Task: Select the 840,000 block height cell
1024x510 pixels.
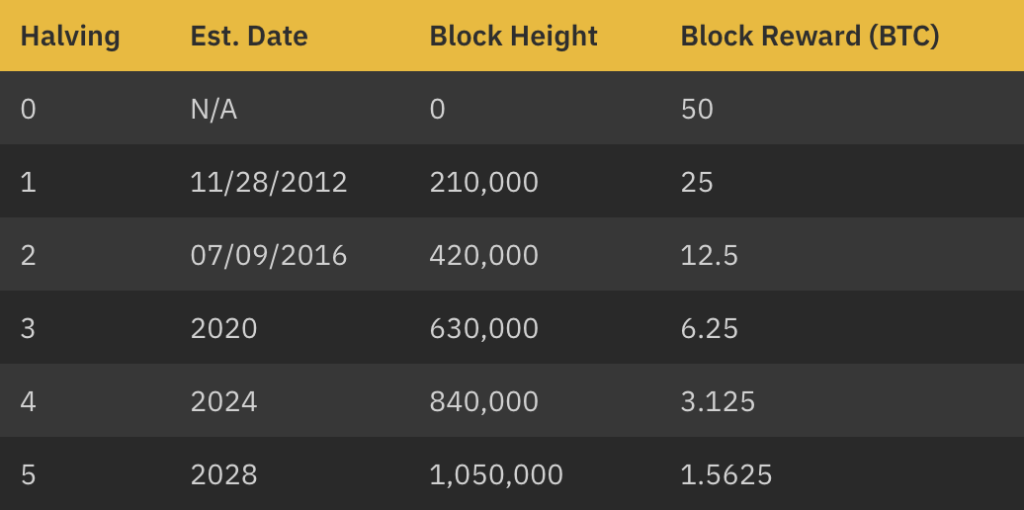Action: 484,402
